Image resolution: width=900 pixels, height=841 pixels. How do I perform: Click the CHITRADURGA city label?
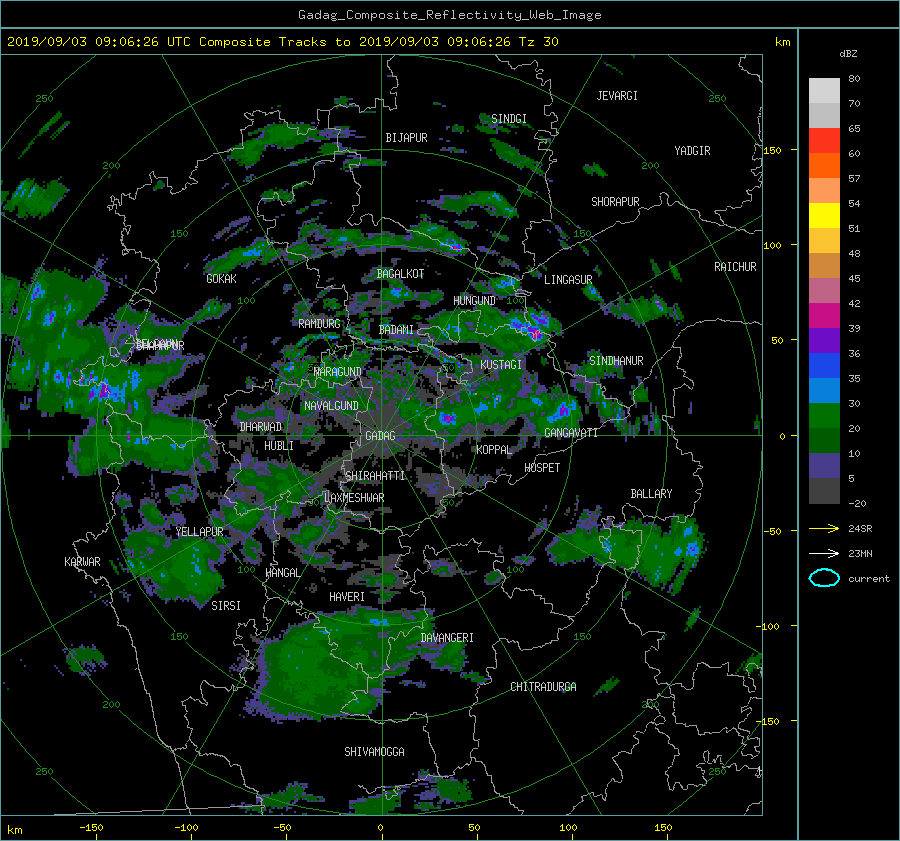(544, 687)
